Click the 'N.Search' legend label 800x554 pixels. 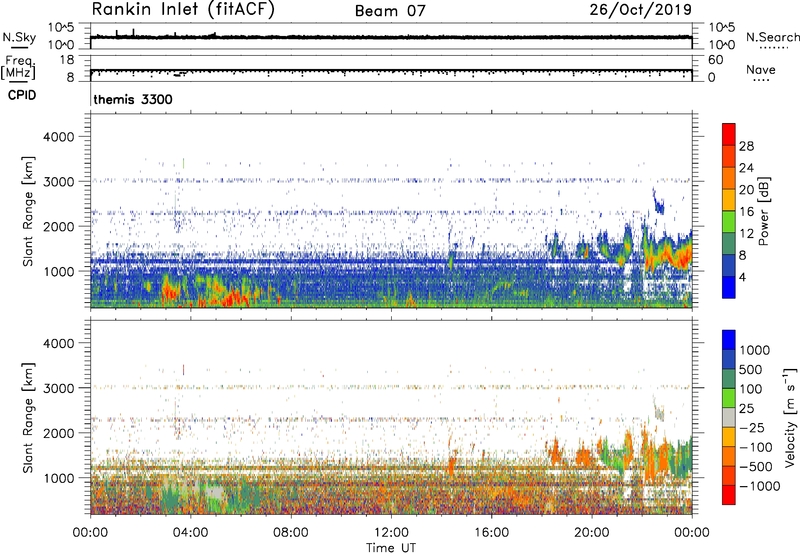772,37
